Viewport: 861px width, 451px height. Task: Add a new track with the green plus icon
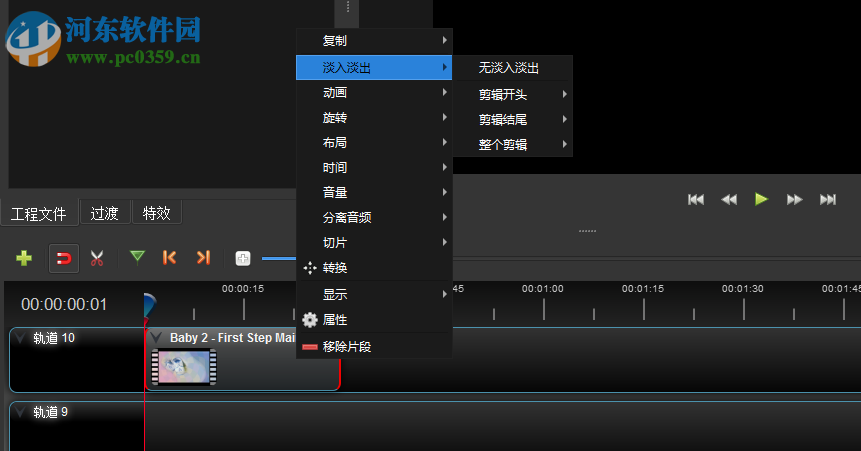[x=24, y=258]
